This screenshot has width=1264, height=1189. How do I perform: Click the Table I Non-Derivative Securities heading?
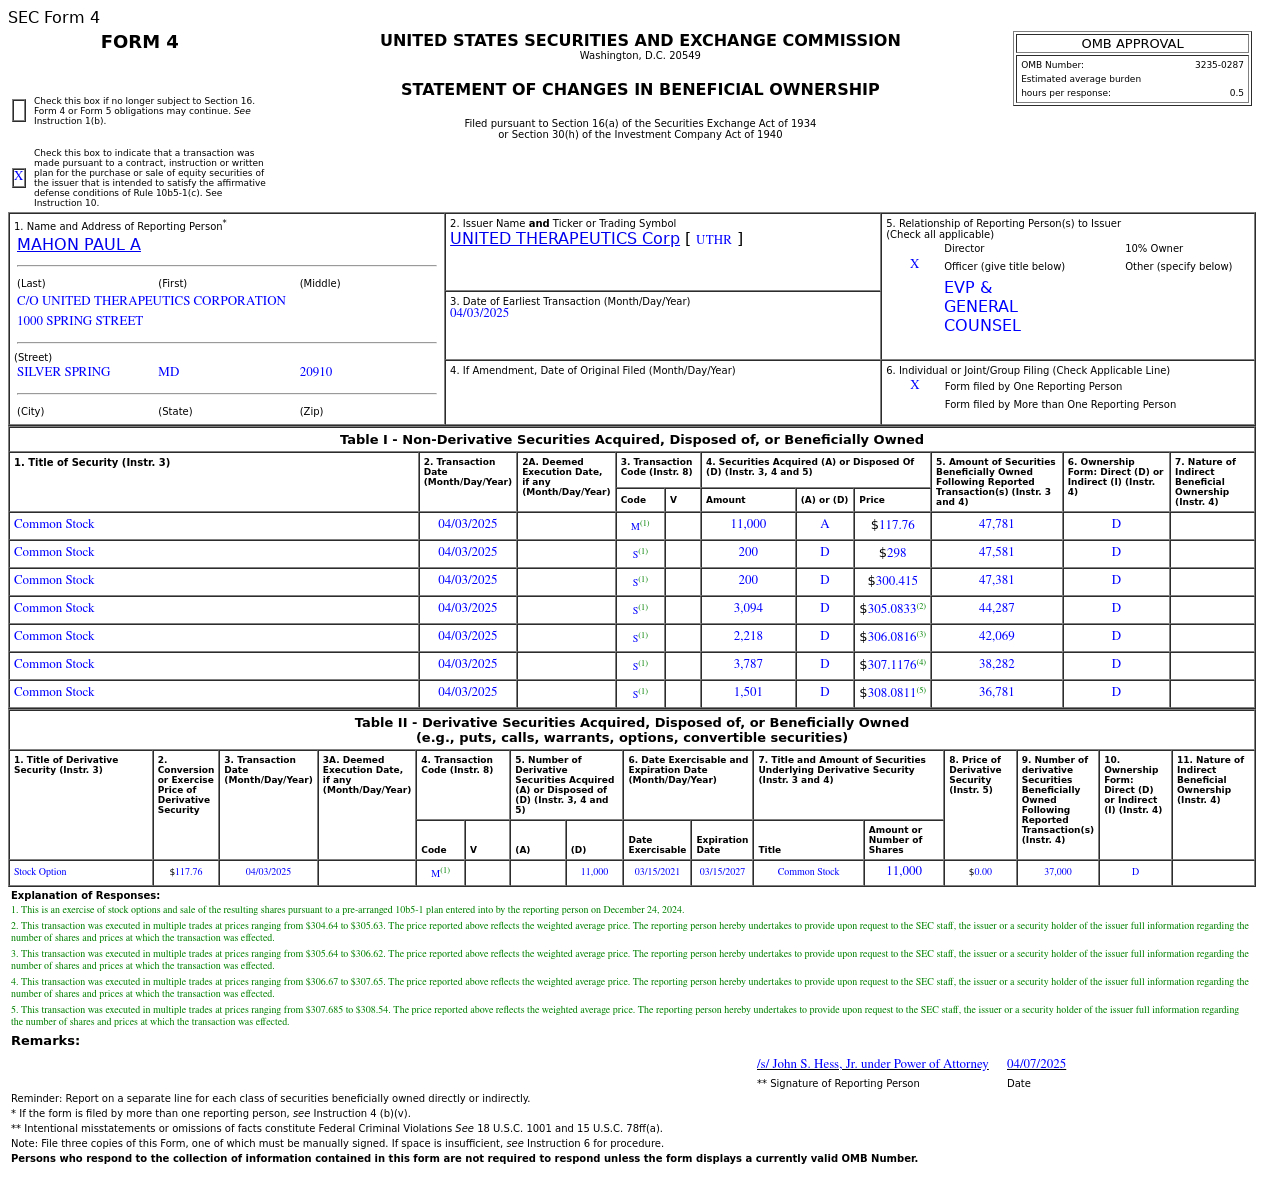pyautogui.click(x=632, y=440)
